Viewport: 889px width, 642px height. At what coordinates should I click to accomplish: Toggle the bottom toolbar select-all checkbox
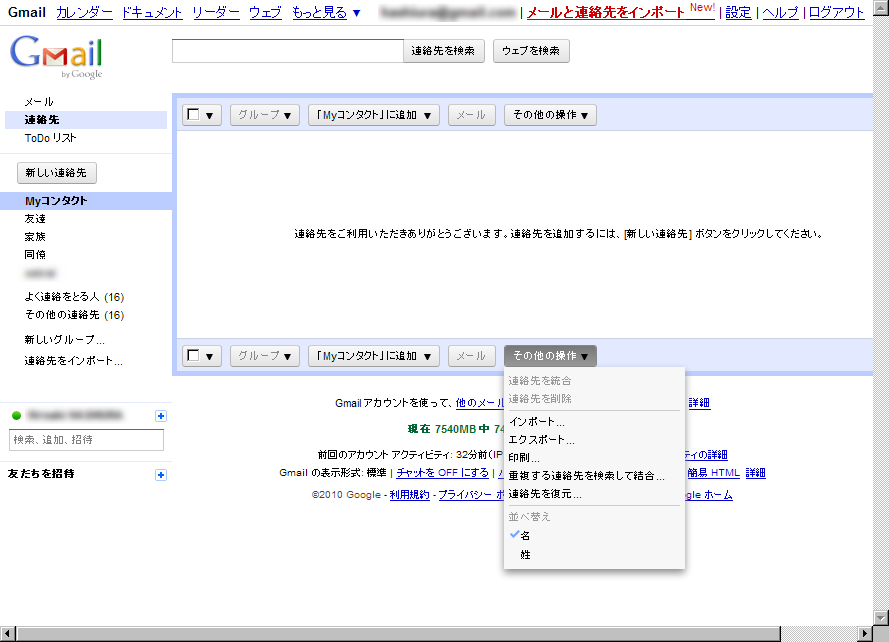coord(194,355)
